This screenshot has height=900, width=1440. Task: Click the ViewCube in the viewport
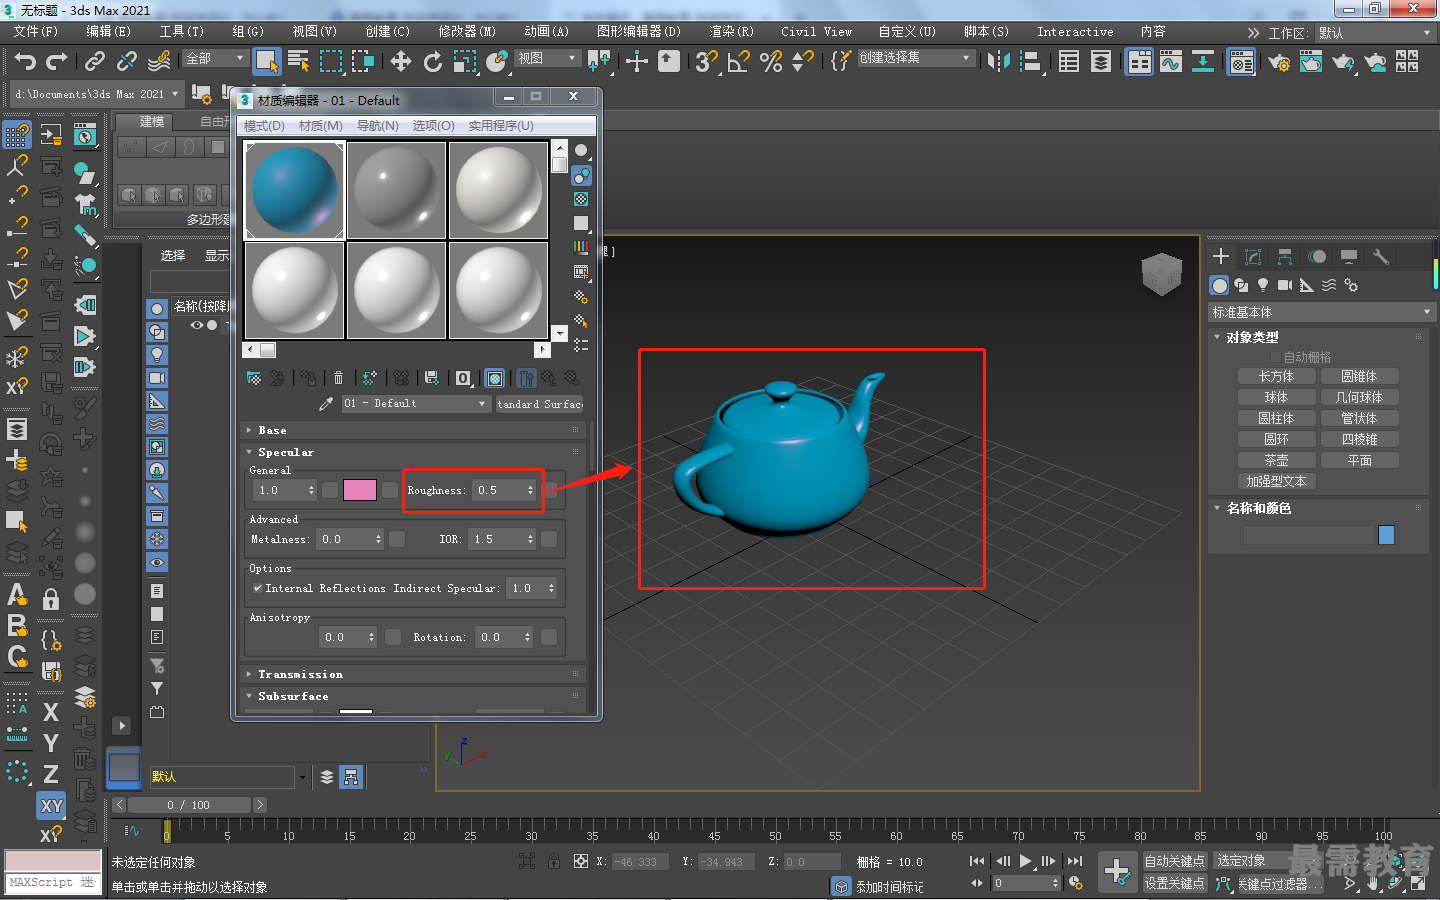(1162, 275)
